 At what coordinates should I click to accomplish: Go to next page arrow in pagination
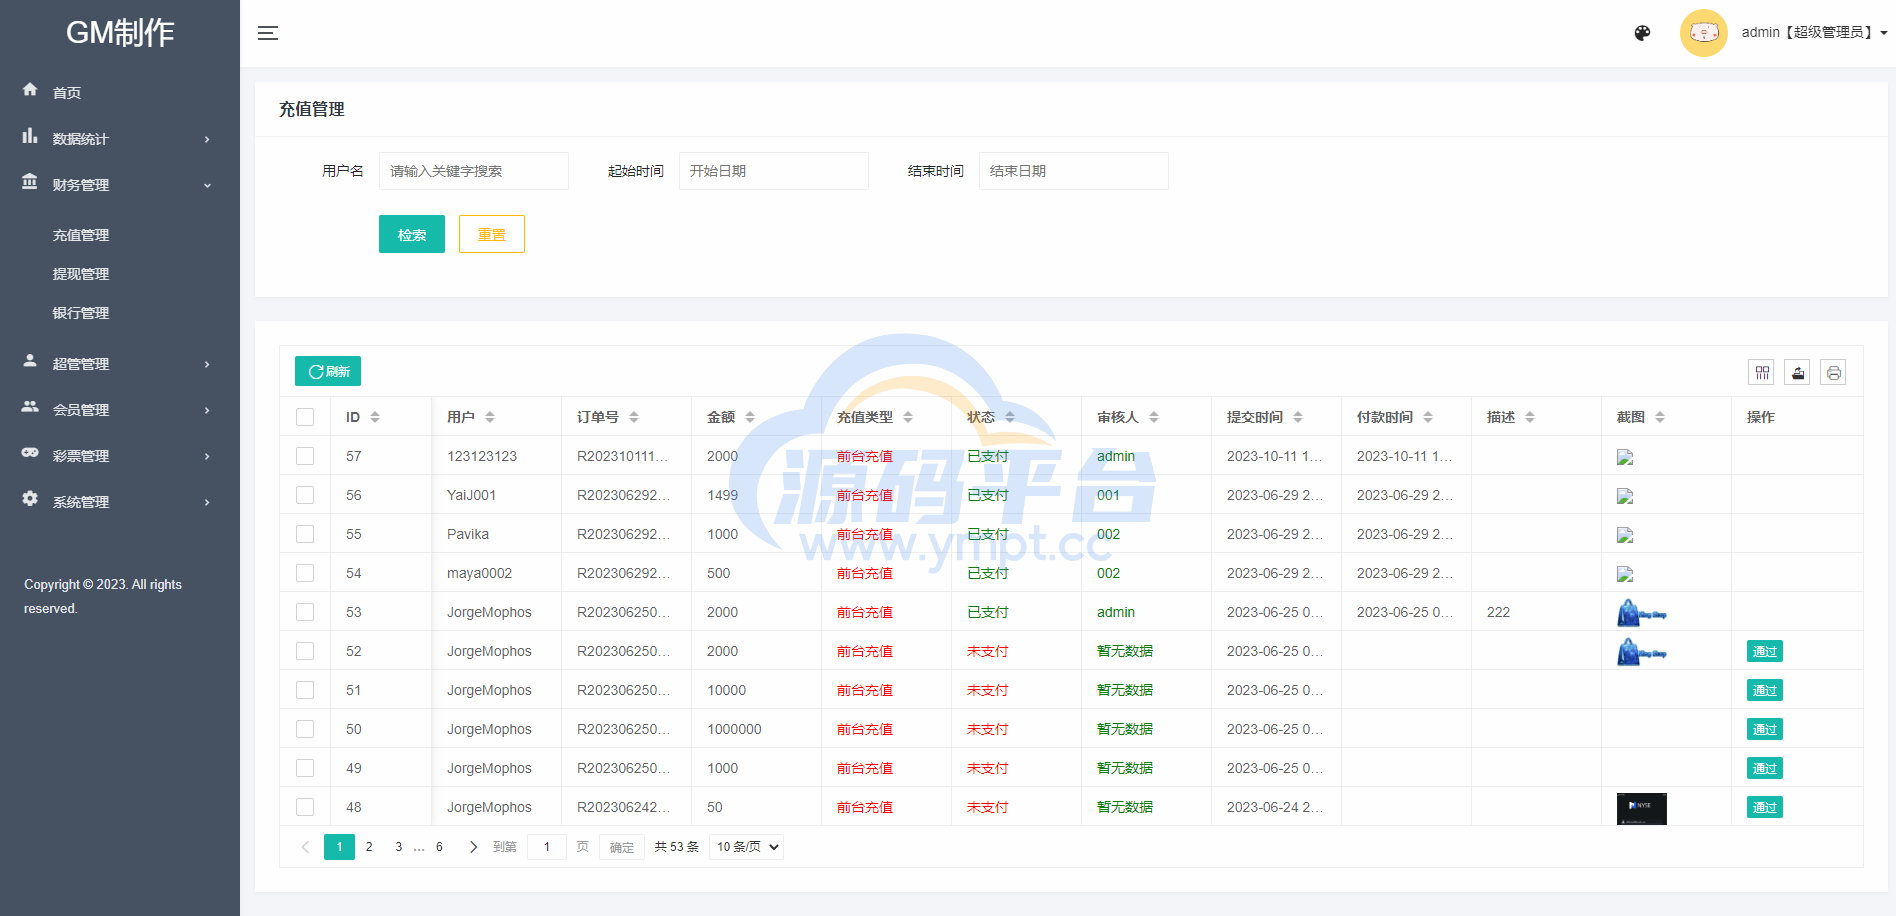(473, 847)
